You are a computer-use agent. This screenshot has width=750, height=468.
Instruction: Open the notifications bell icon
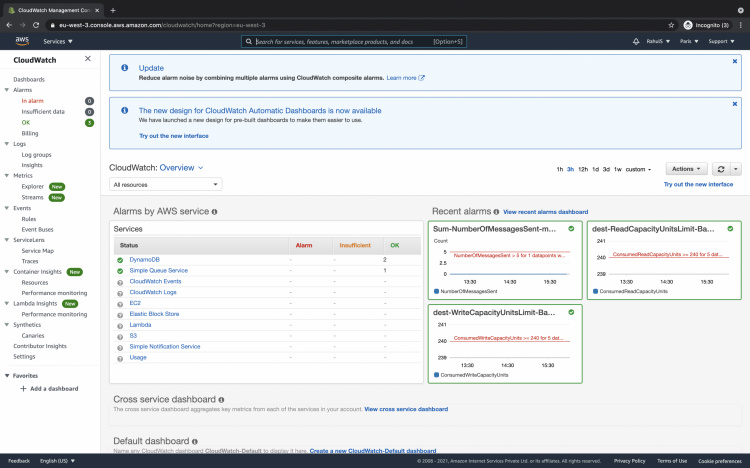(x=636, y=41)
